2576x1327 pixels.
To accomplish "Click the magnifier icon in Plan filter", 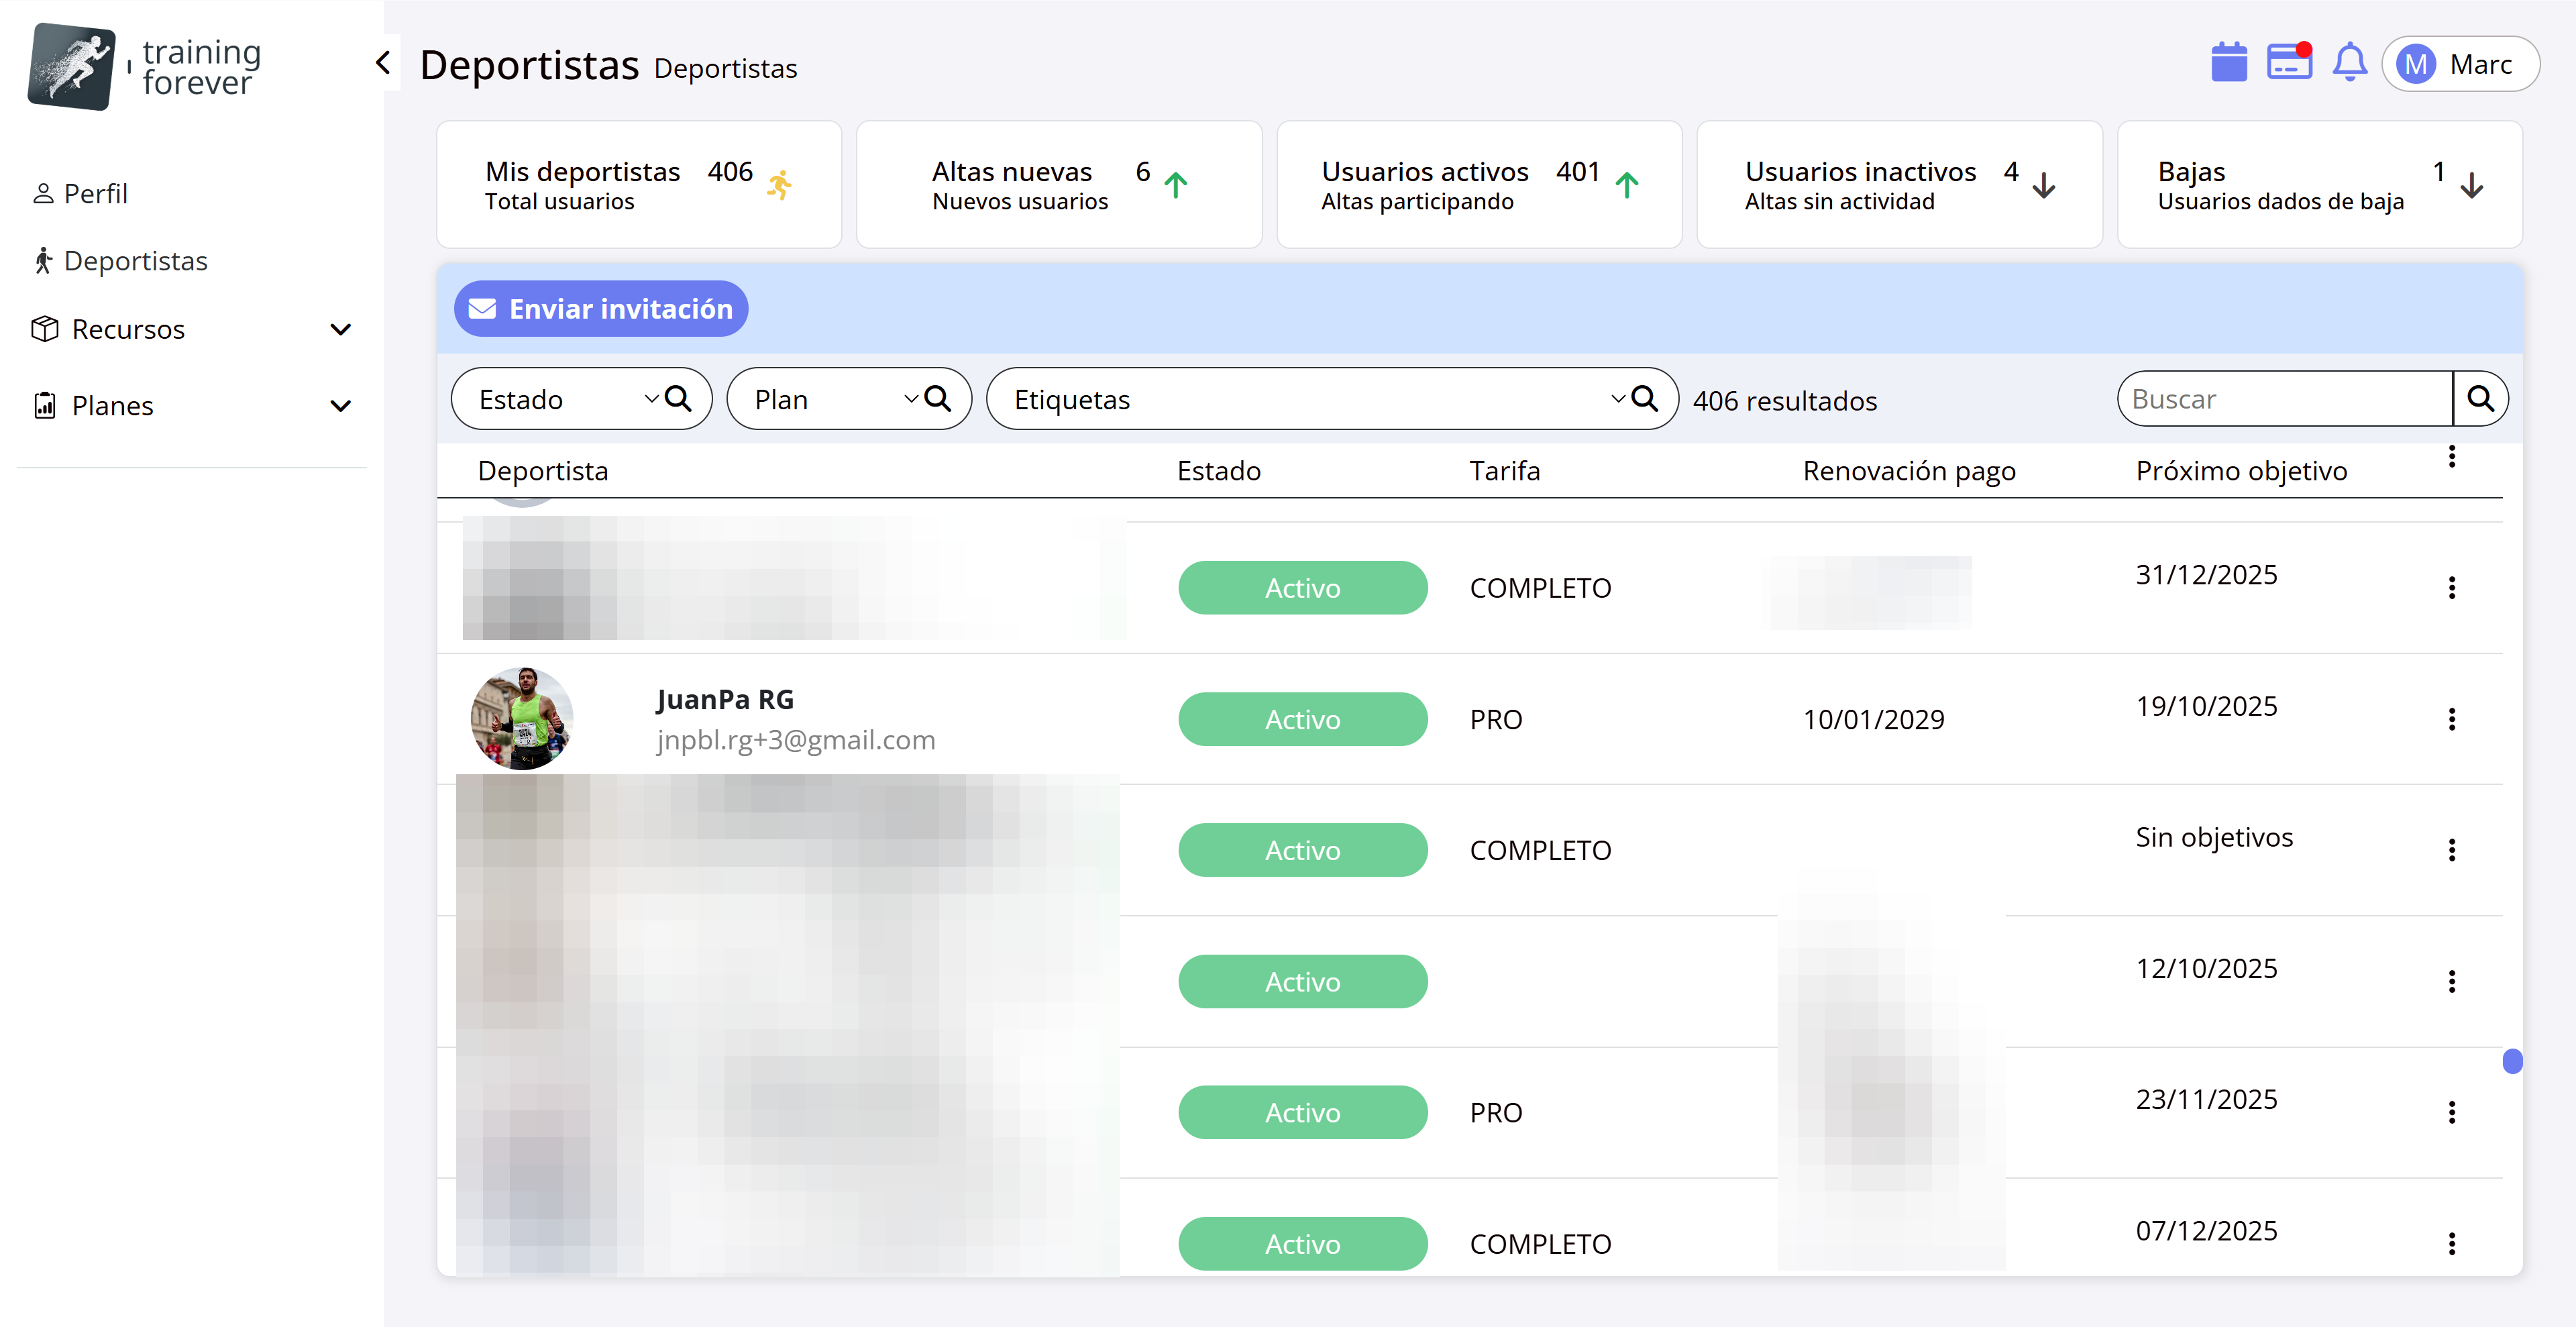I will click(x=937, y=399).
